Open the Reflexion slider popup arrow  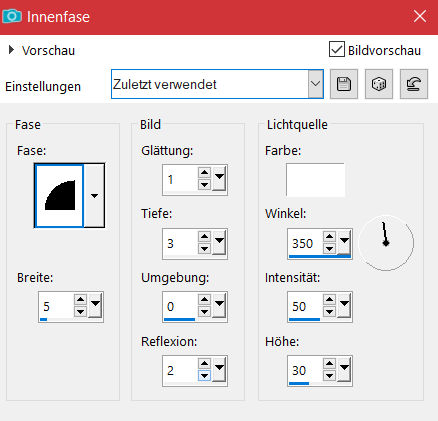pos(219,368)
